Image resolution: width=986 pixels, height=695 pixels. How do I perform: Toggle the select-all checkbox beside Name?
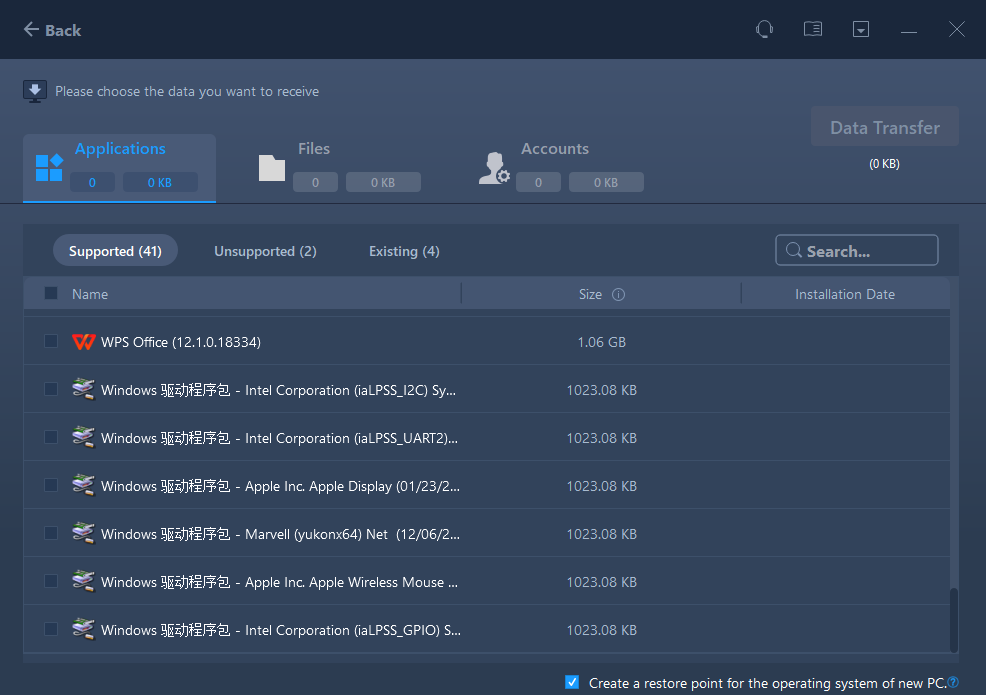click(51, 294)
